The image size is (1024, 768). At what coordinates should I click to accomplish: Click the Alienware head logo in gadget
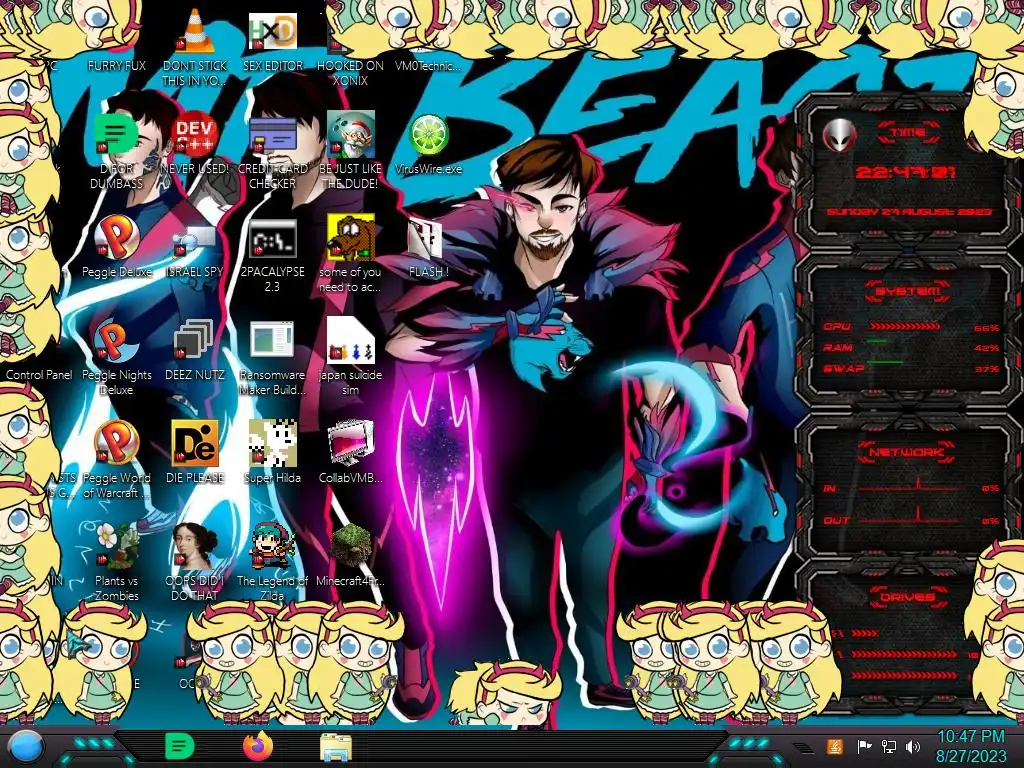[839, 135]
